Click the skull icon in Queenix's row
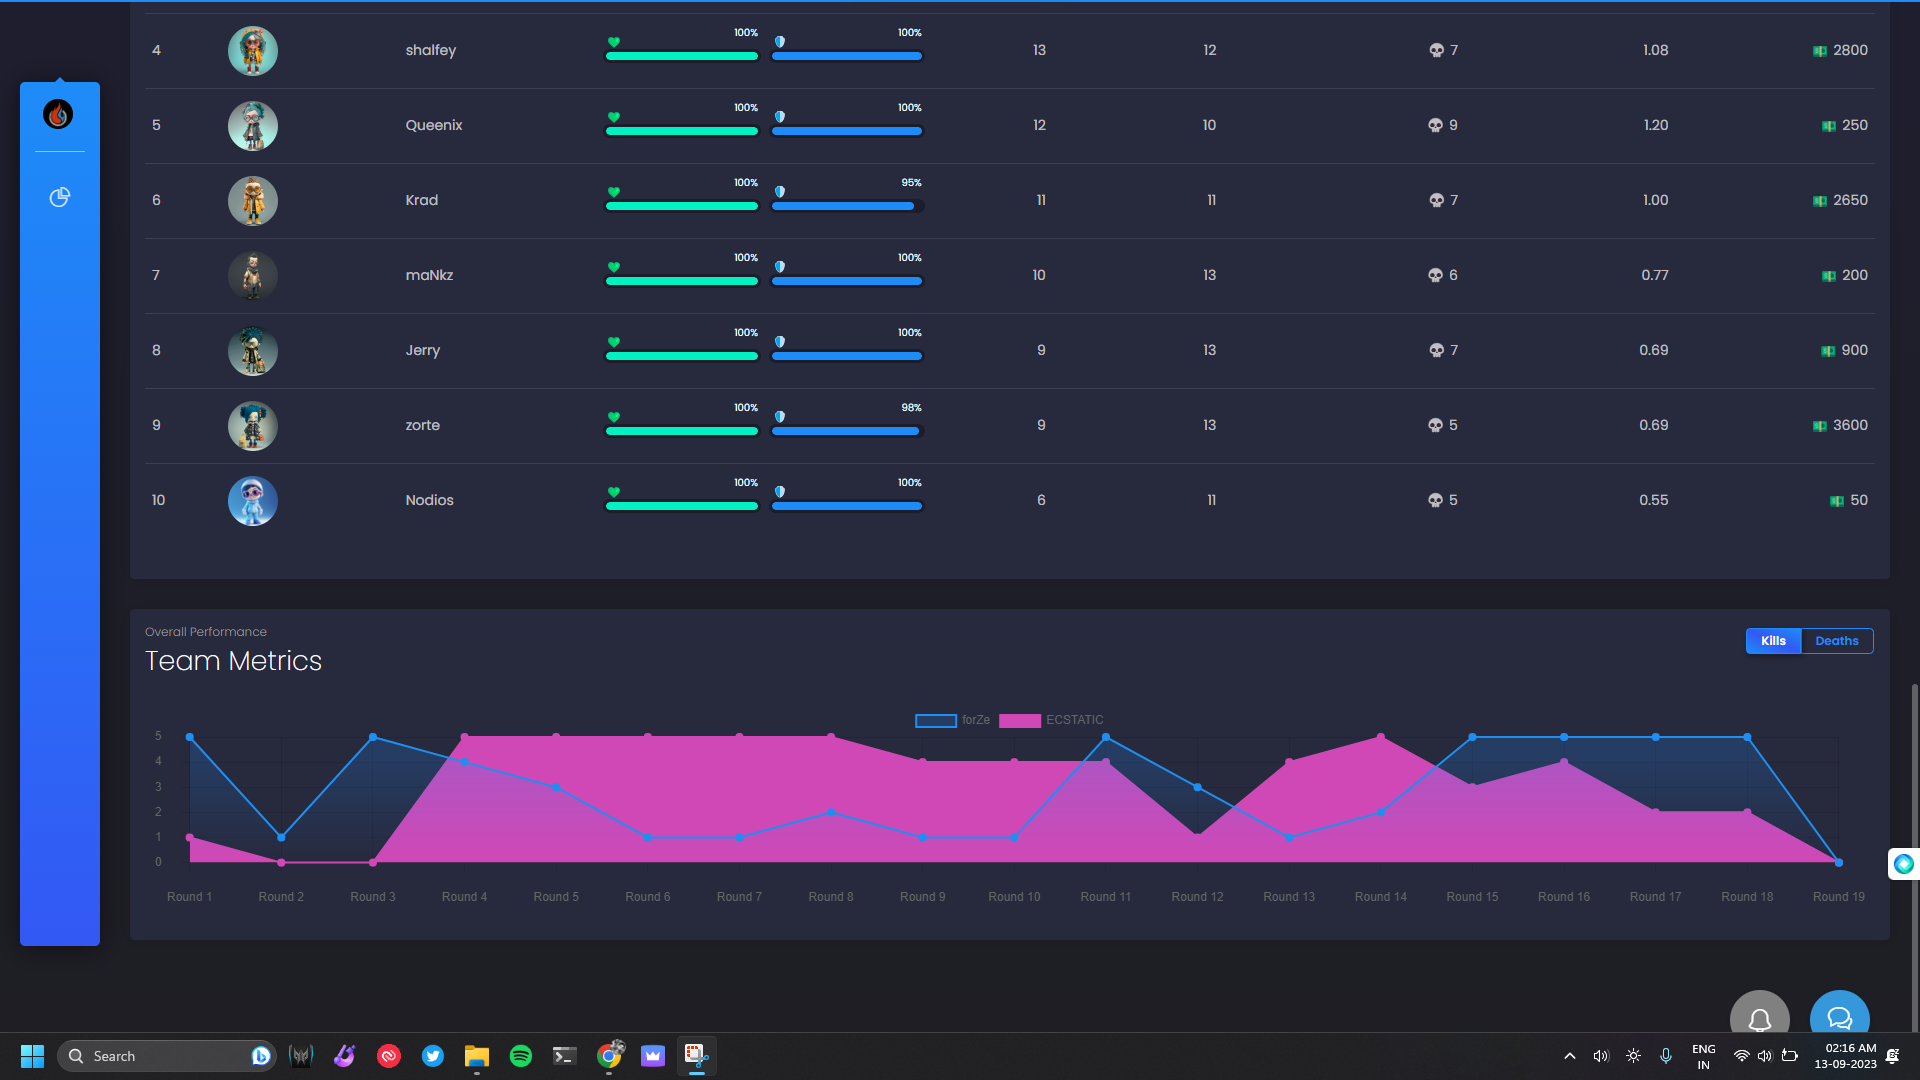Viewport: 1920px width, 1080px height. point(1435,126)
